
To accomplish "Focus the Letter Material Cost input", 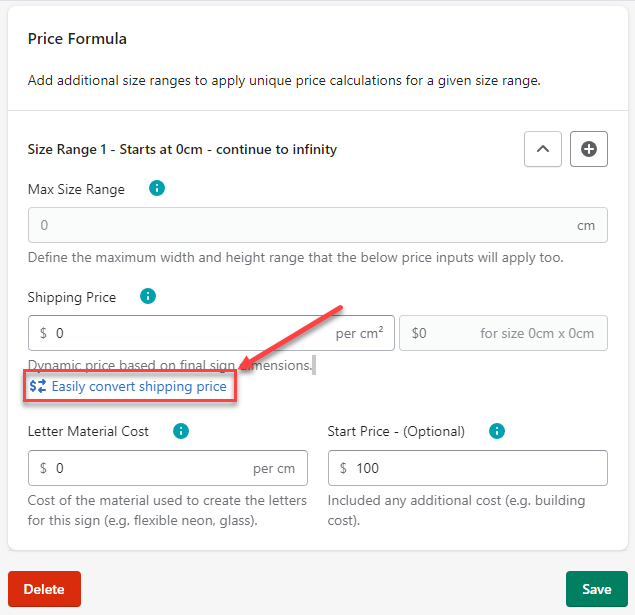I will pyautogui.click(x=150, y=468).
